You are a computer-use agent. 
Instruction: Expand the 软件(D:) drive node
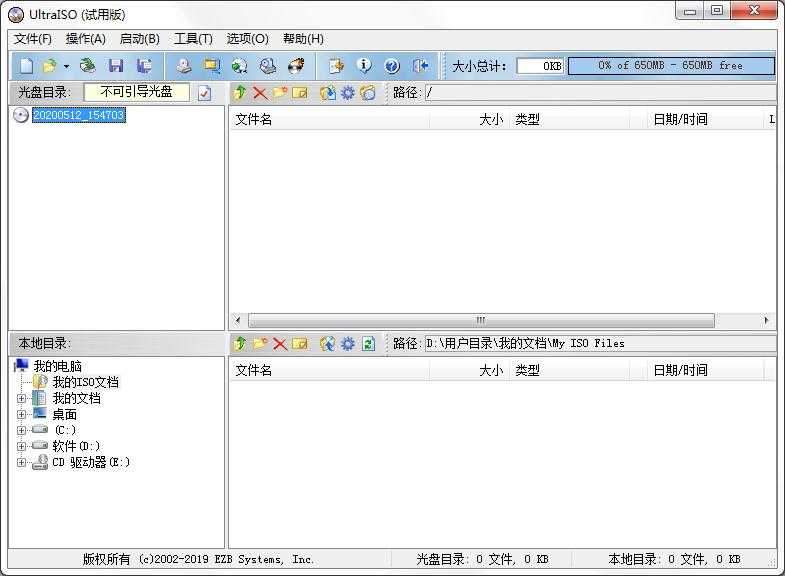(x=22, y=446)
